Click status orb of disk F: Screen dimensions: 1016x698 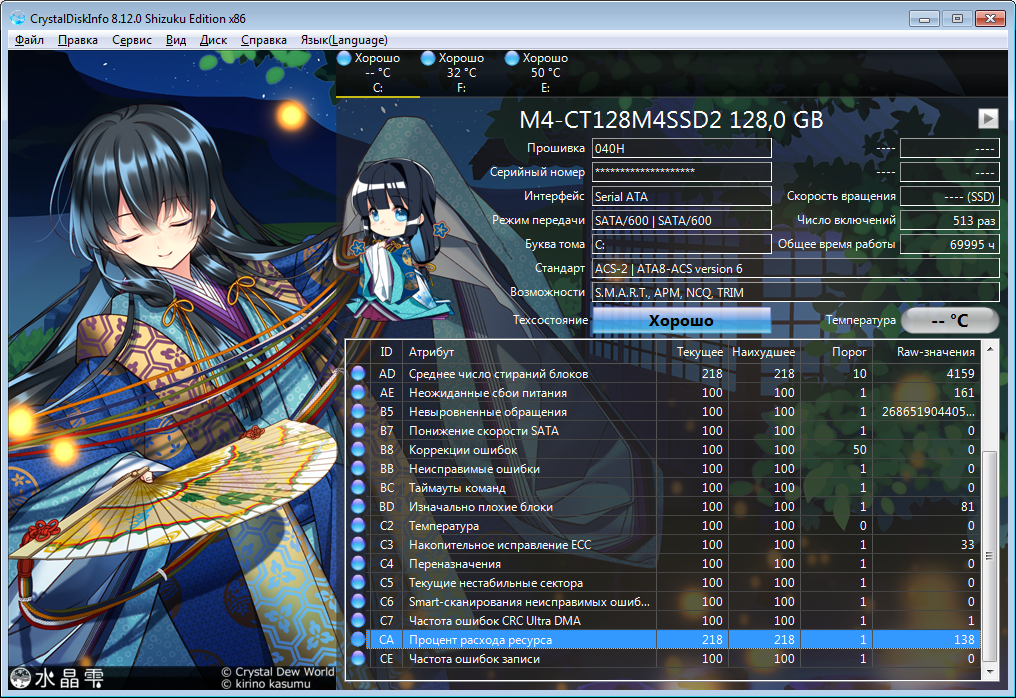coord(428,58)
